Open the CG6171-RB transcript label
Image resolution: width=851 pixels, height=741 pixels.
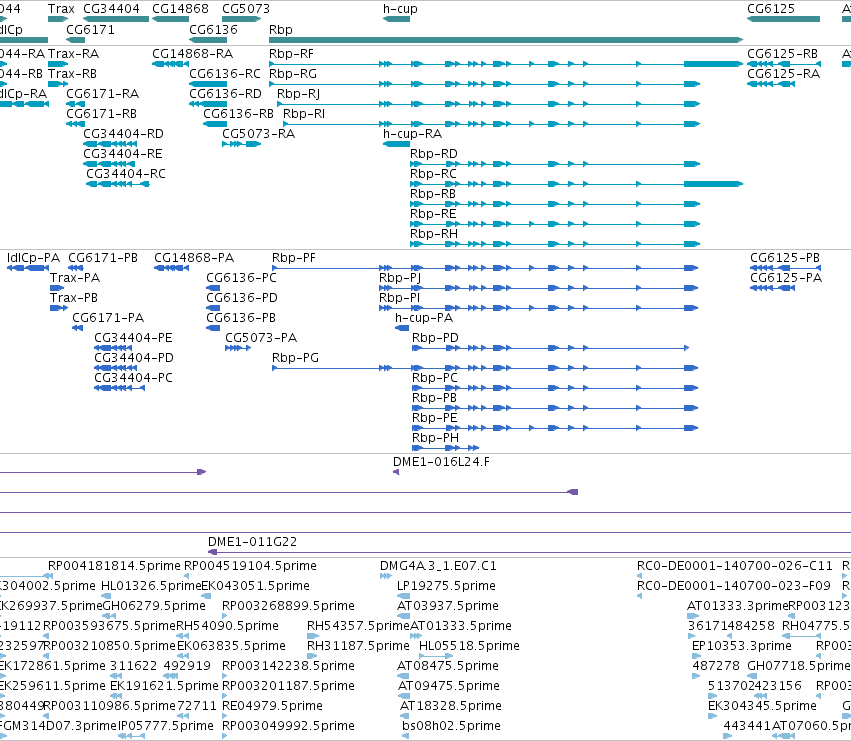coord(101,114)
